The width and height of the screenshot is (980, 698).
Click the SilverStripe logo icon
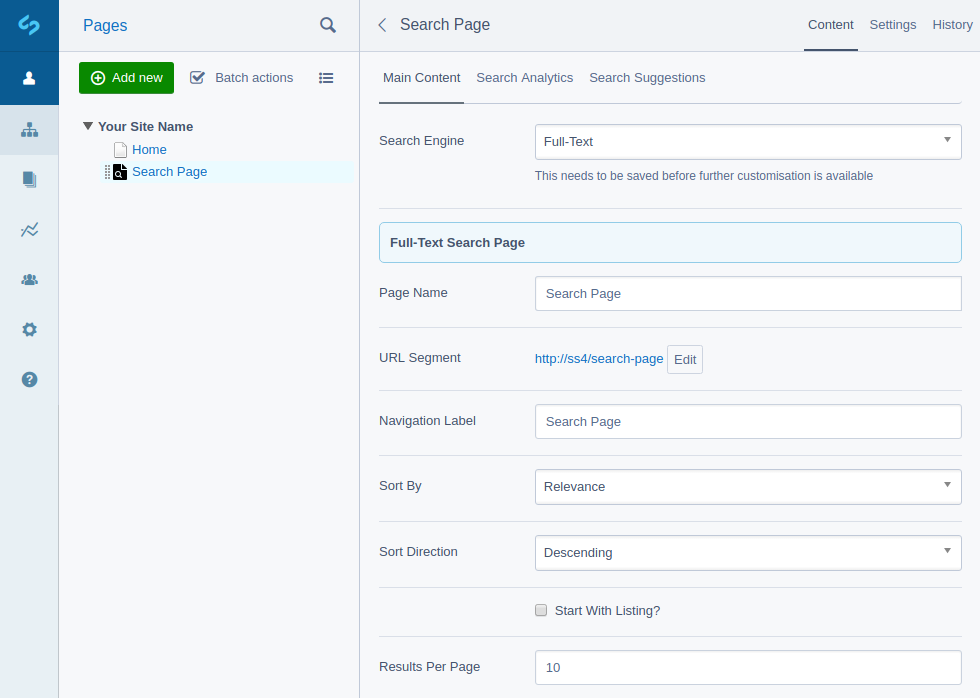click(29, 25)
